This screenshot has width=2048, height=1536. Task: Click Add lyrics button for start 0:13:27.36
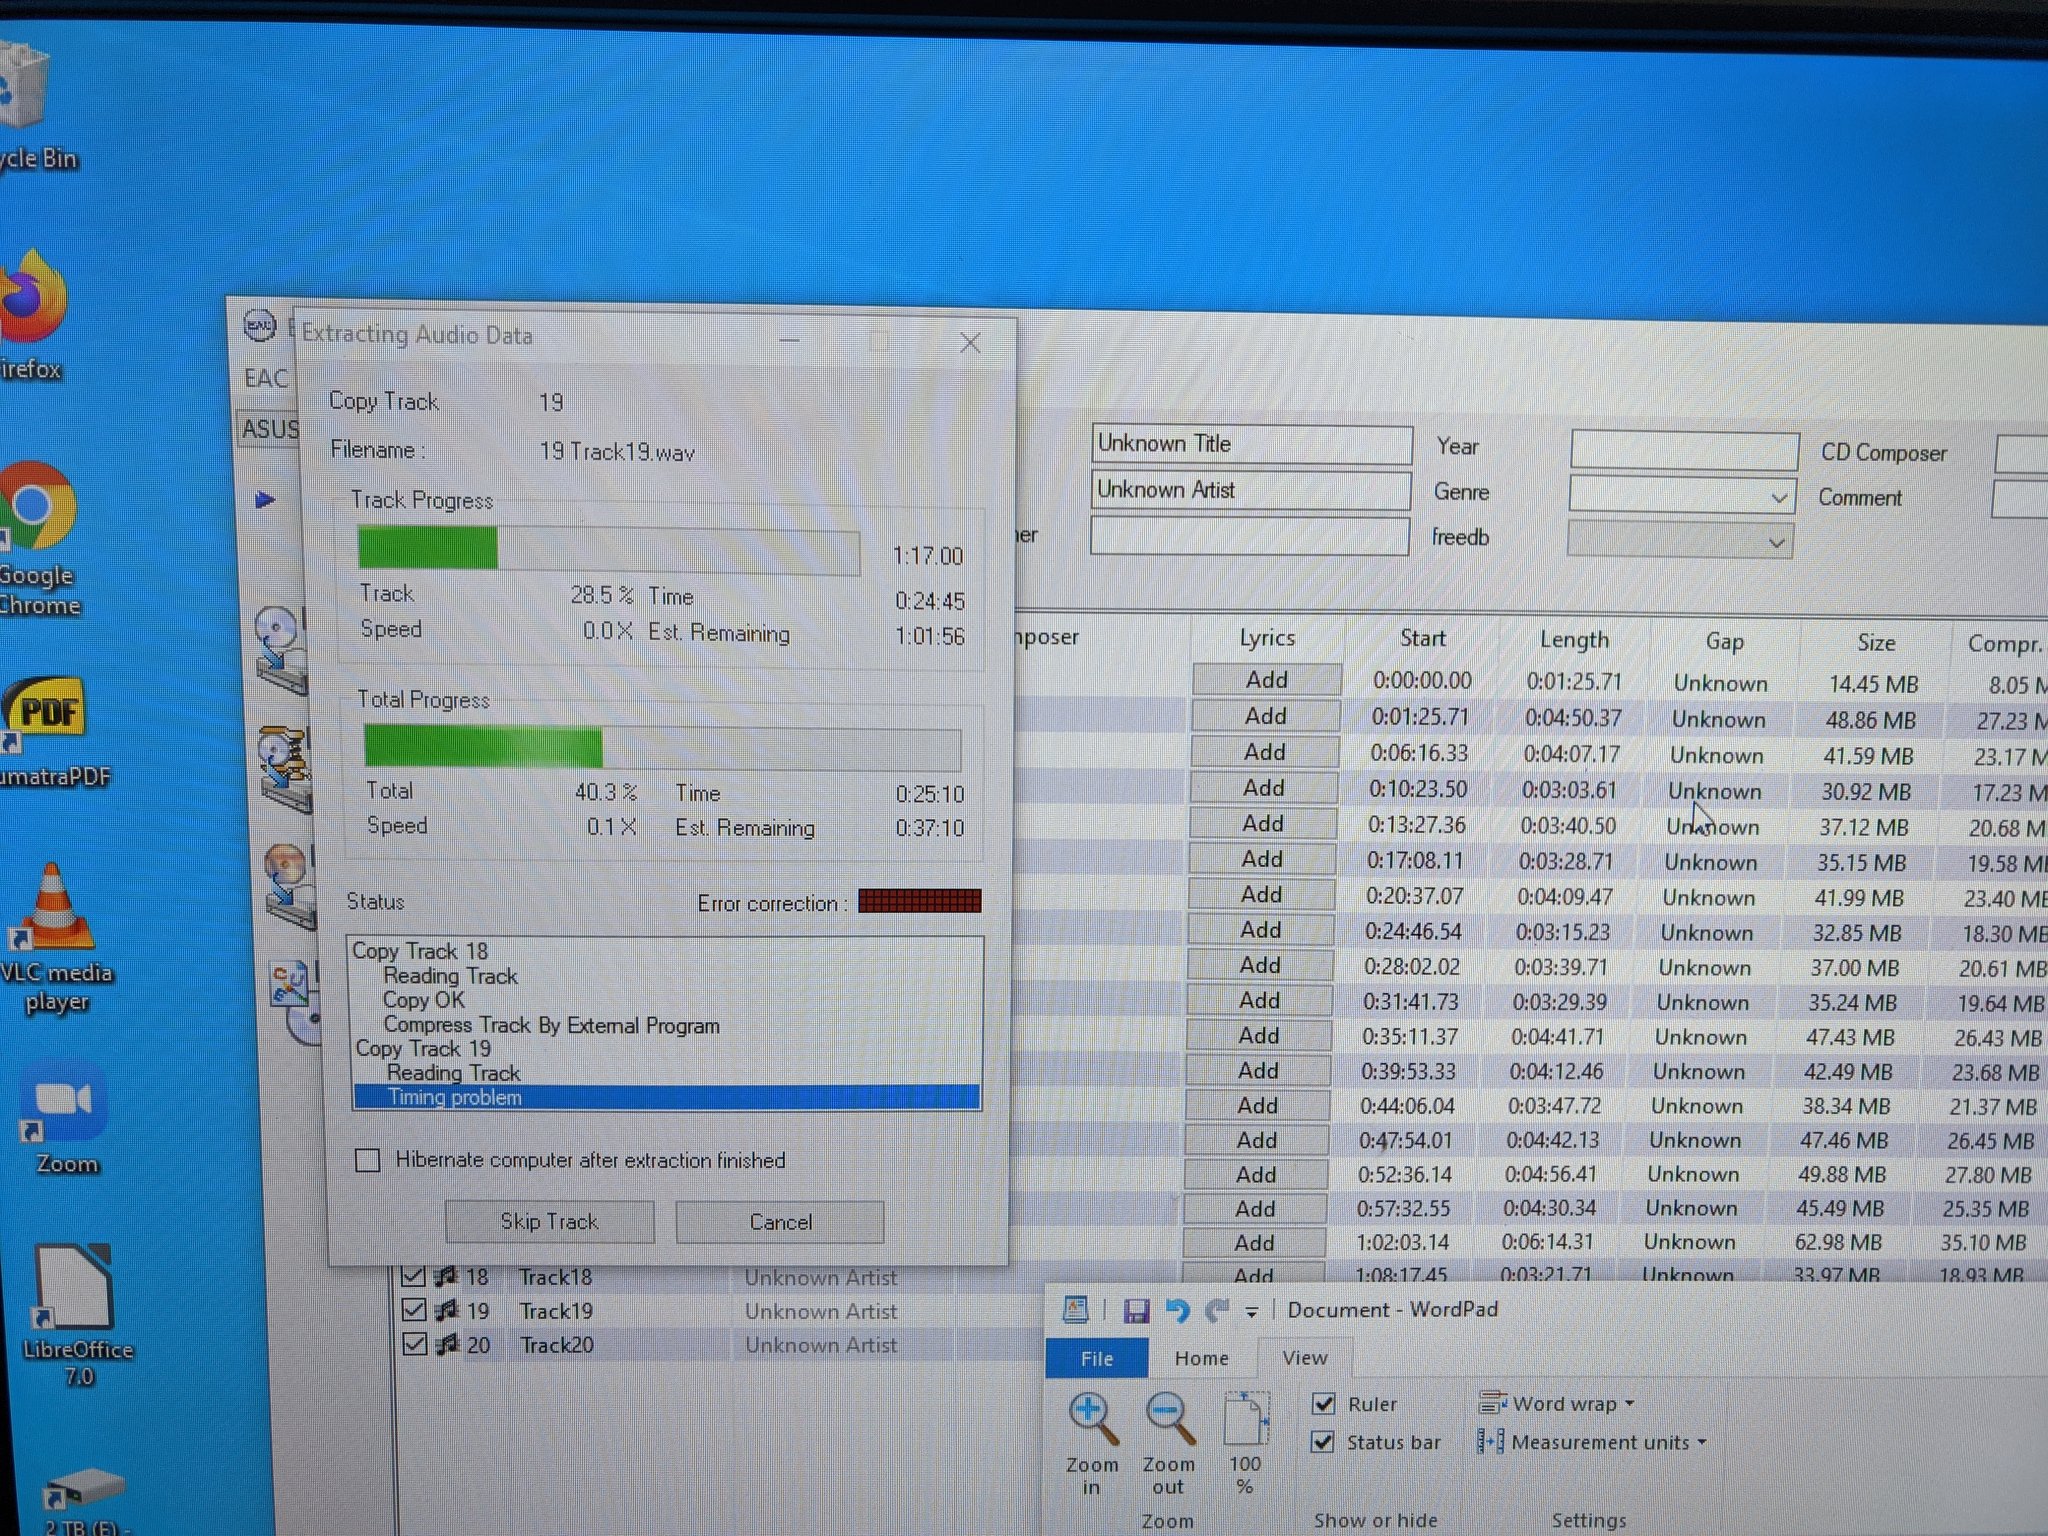[1263, 823]
